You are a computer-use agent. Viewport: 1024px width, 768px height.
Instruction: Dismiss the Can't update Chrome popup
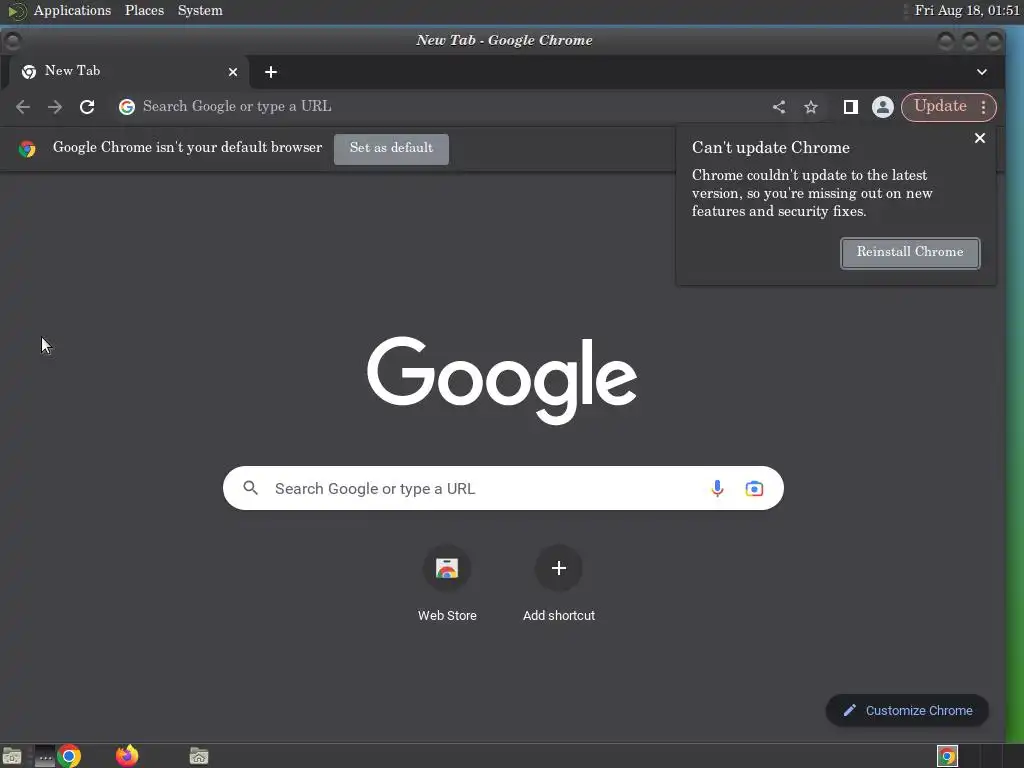[x=980, y=138]
